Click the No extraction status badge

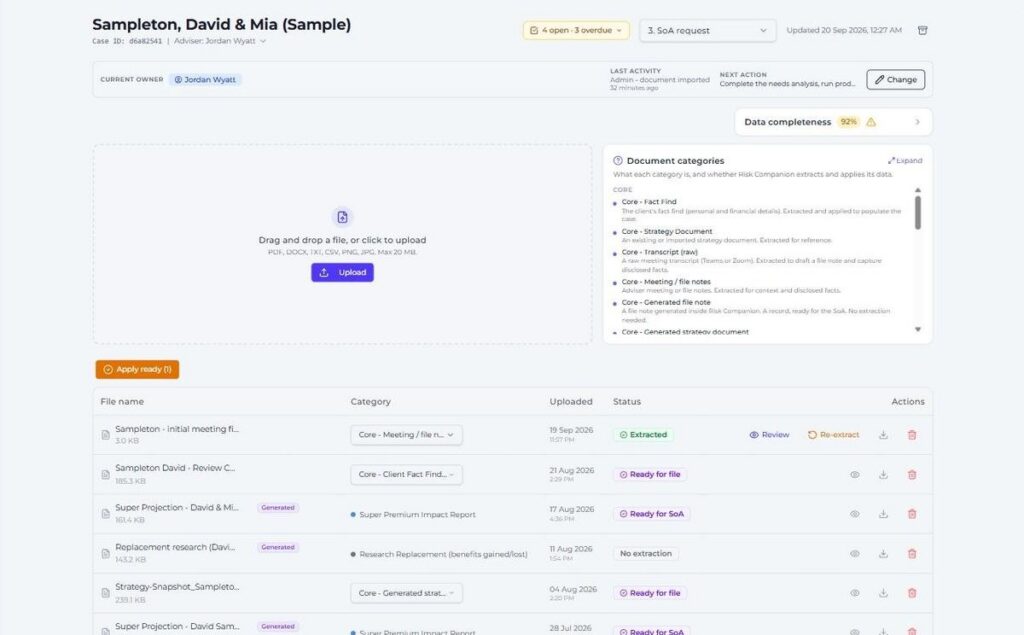tap(646, 553)
